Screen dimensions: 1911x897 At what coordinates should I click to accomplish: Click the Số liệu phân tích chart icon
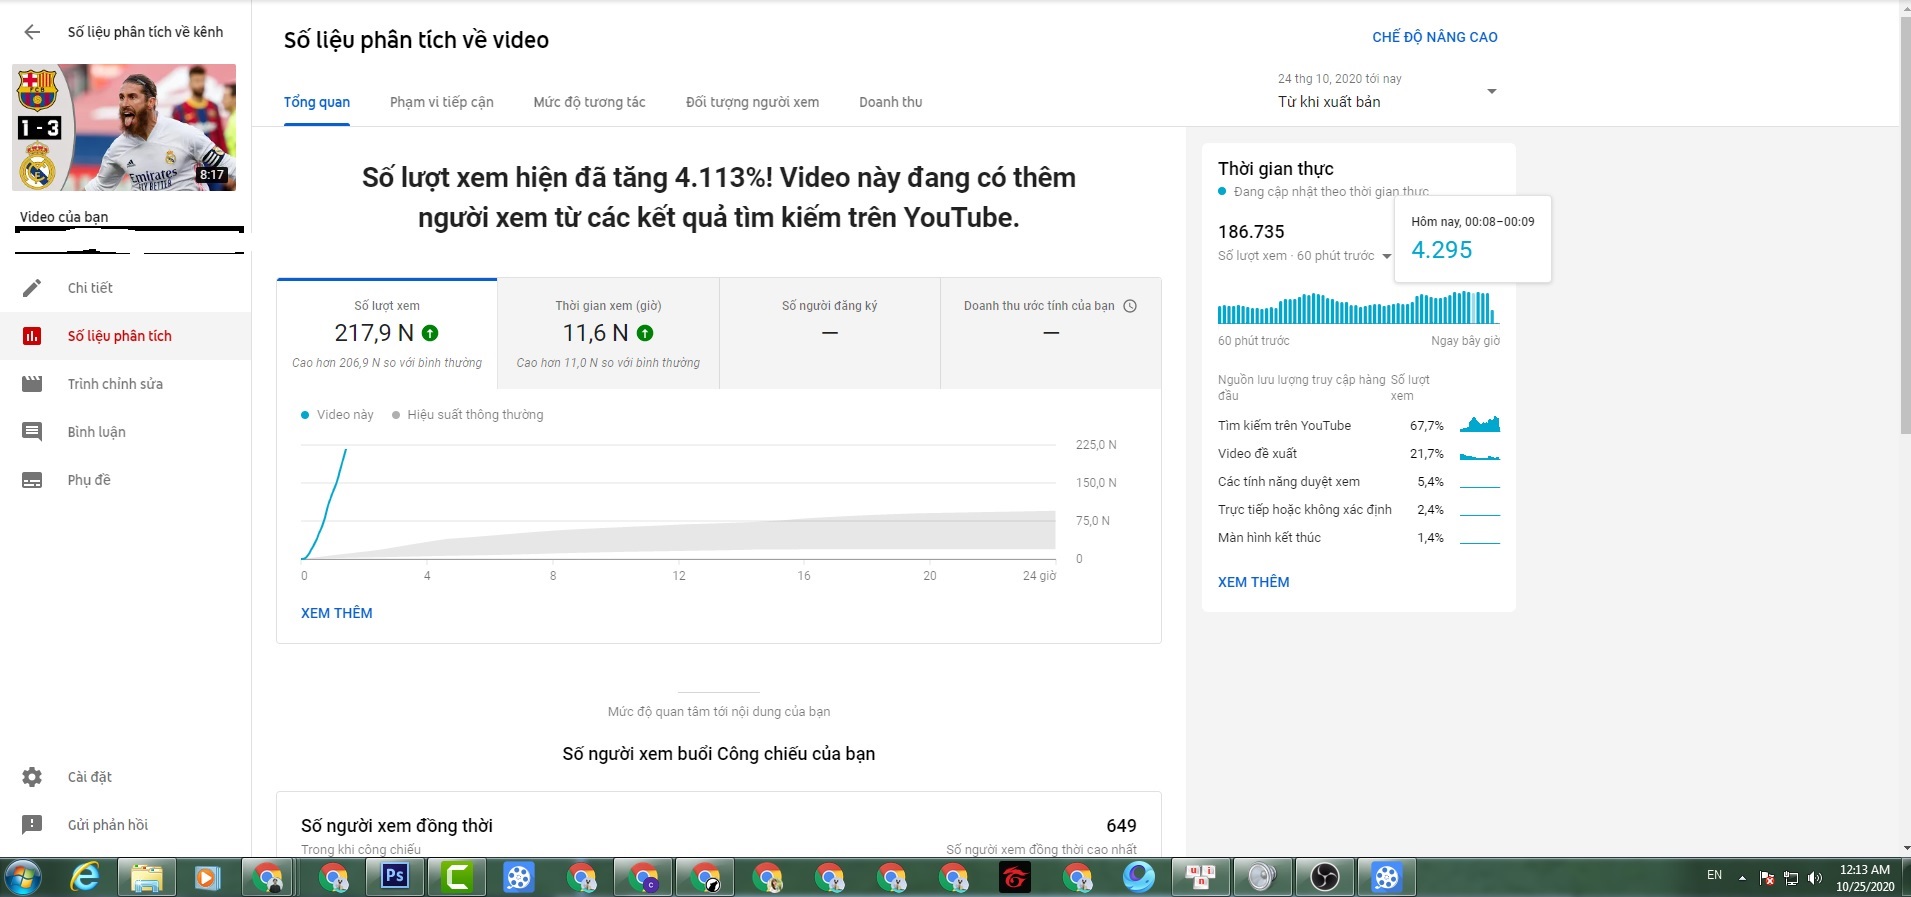pyautogui.click(x=32, y=336)
